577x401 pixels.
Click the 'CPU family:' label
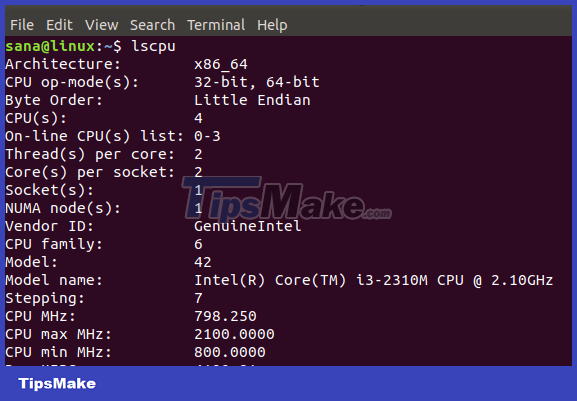click(54, 245)
